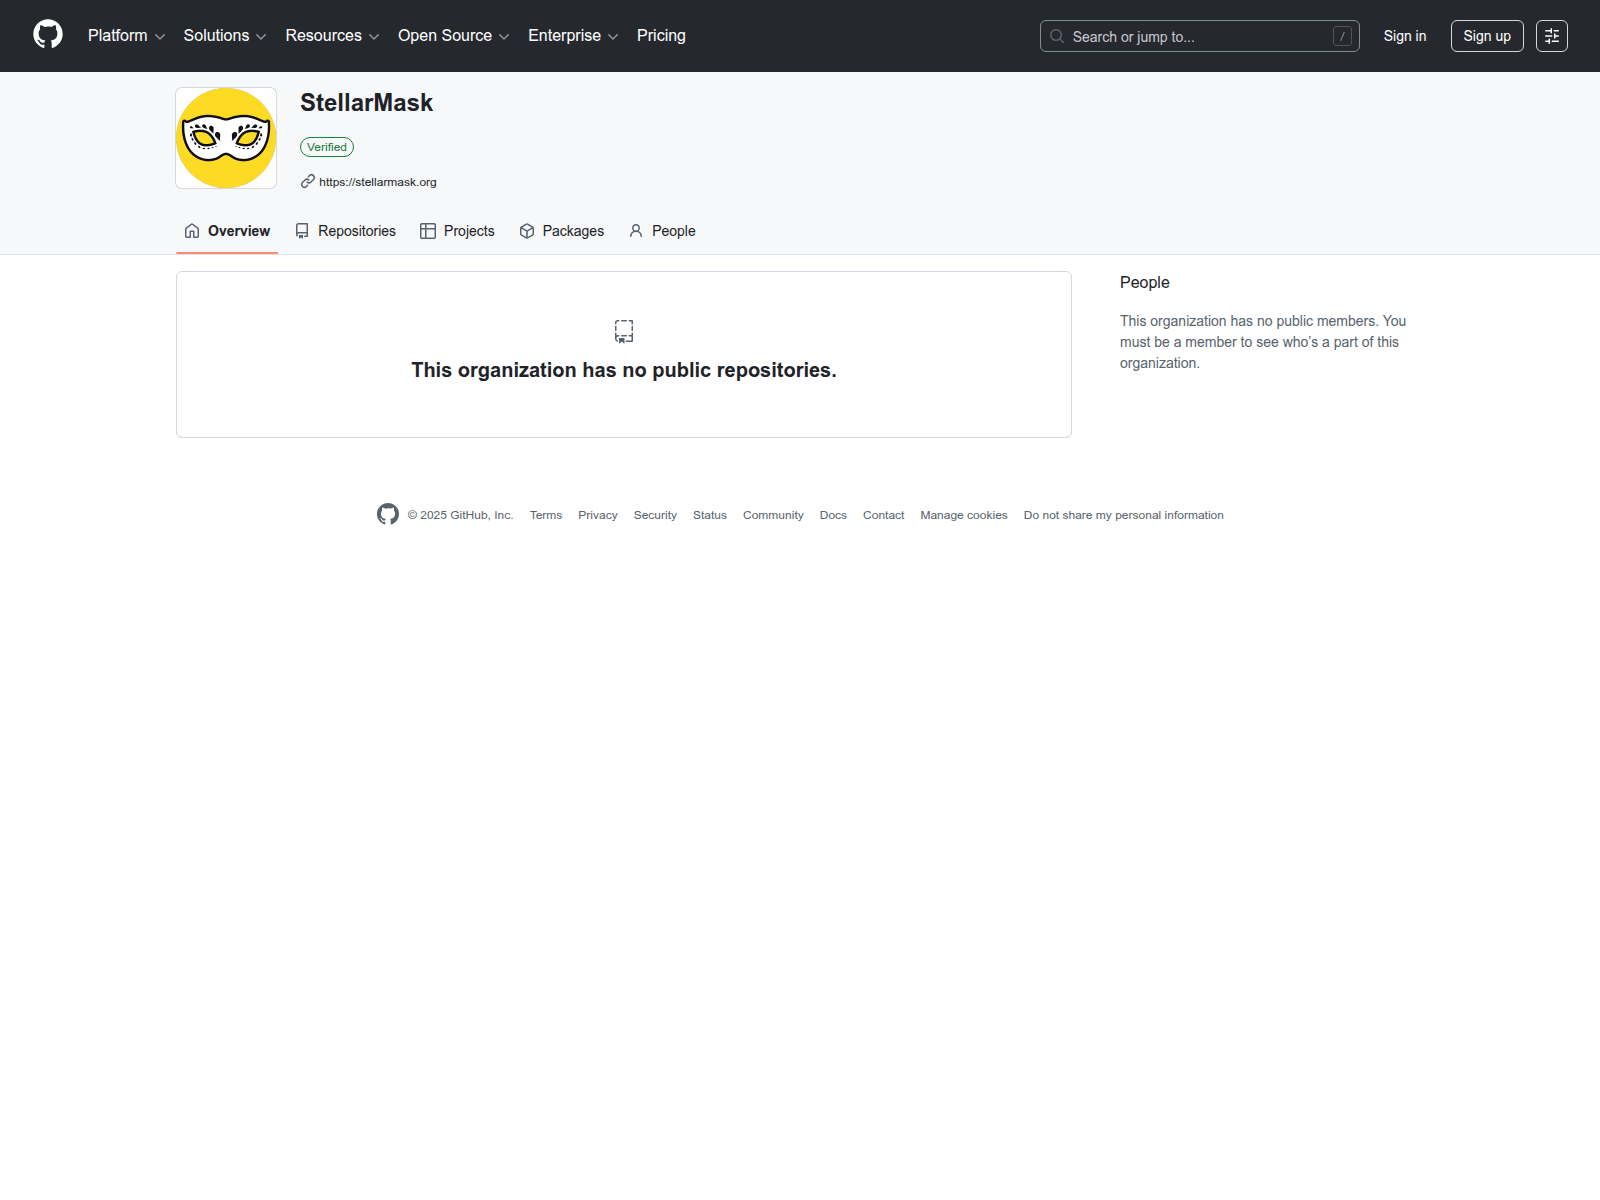Expand the Enterprise dropdown menu

573,35
